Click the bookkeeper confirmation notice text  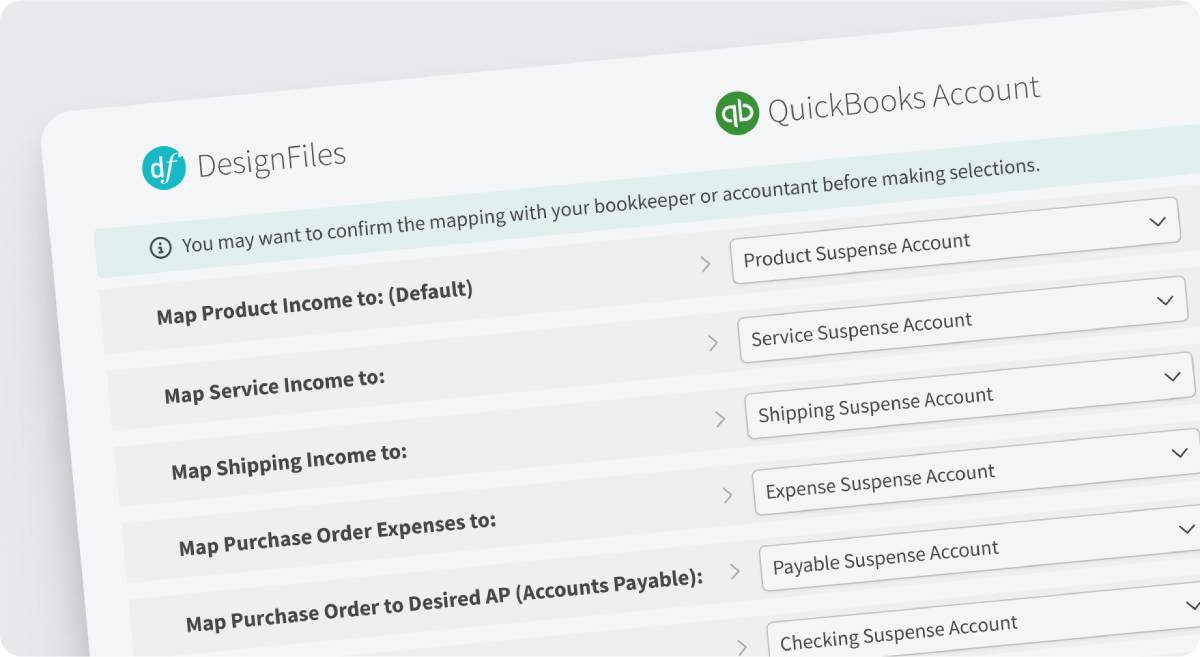[610, 205]
